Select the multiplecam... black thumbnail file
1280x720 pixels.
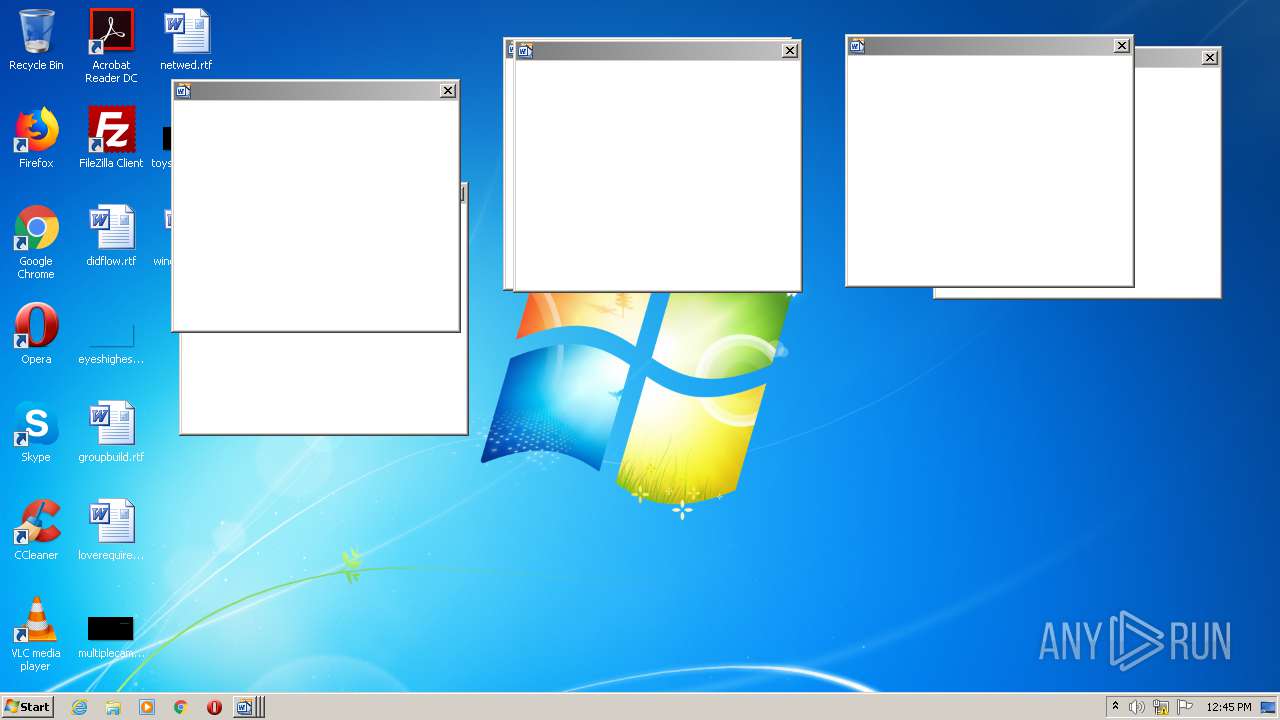[x=111, y=635]
